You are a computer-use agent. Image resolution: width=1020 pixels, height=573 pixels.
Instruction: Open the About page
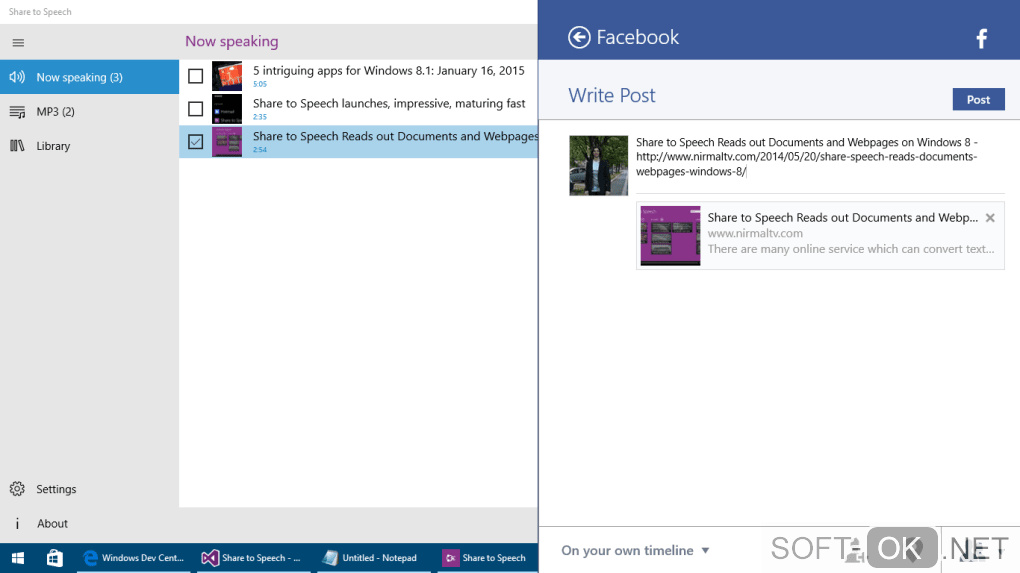point(89,524)
